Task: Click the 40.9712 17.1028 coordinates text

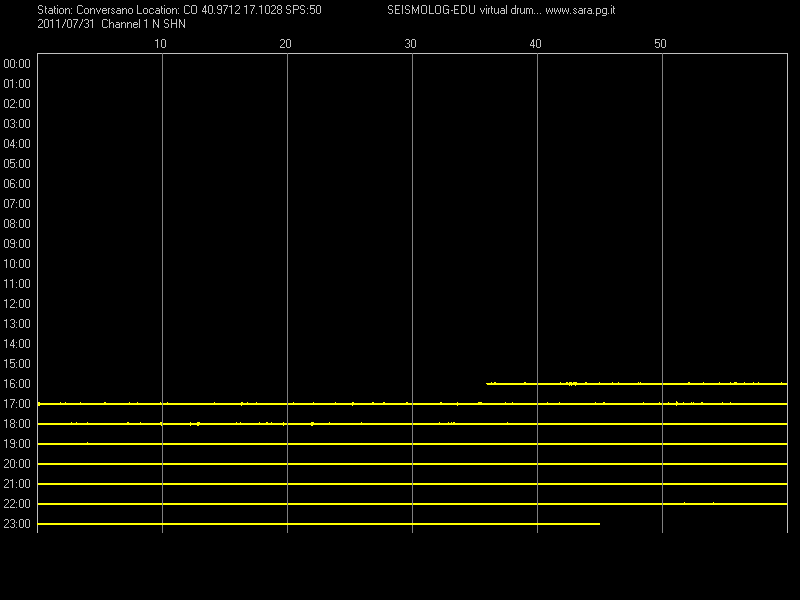Action: click(x=241, y=10)
